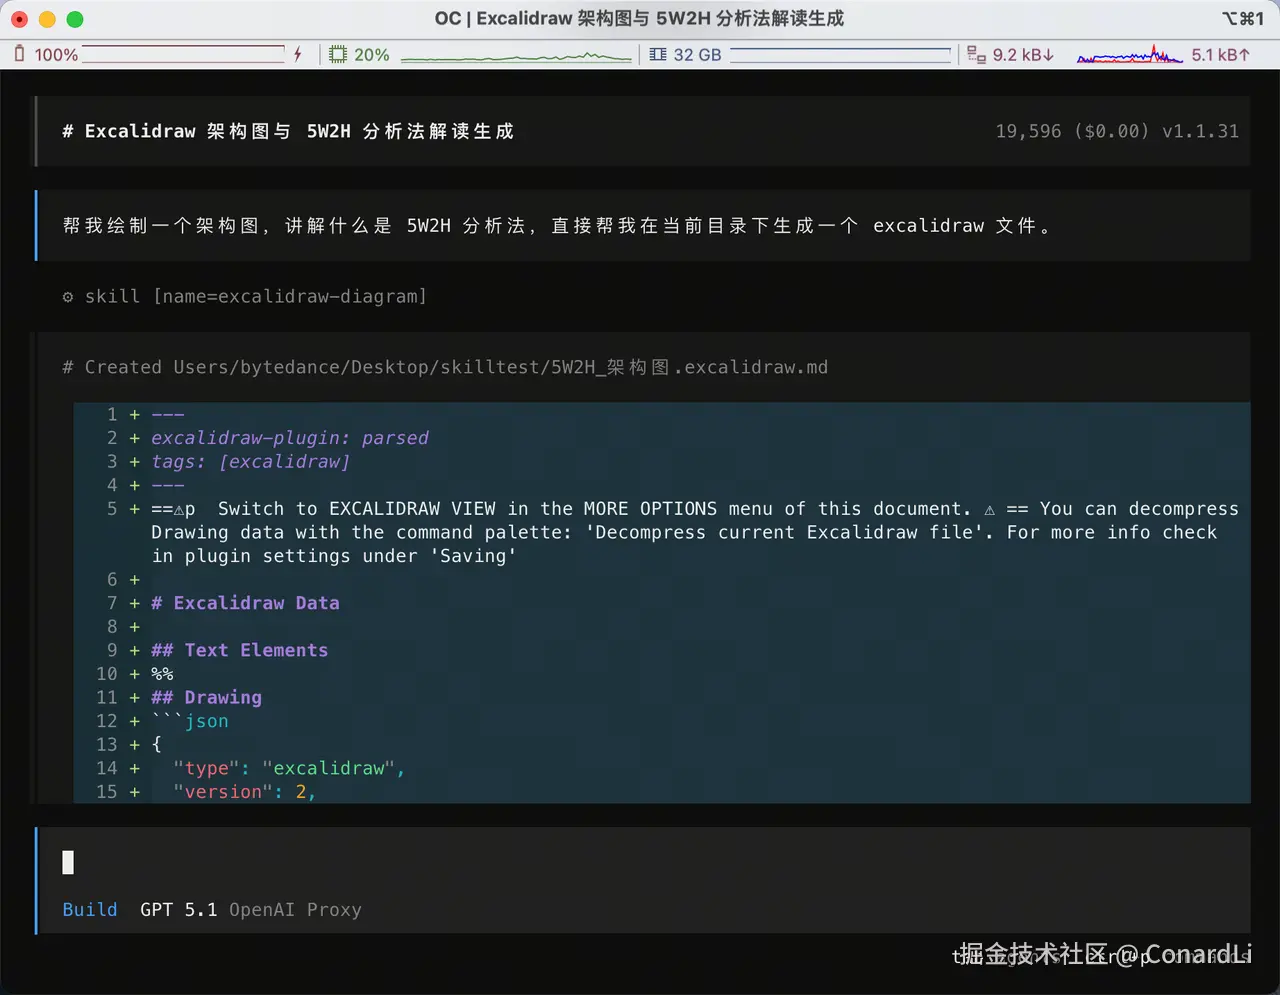
Task: Click the OpenAI Proxy provider label
Action: coord(295,909)
